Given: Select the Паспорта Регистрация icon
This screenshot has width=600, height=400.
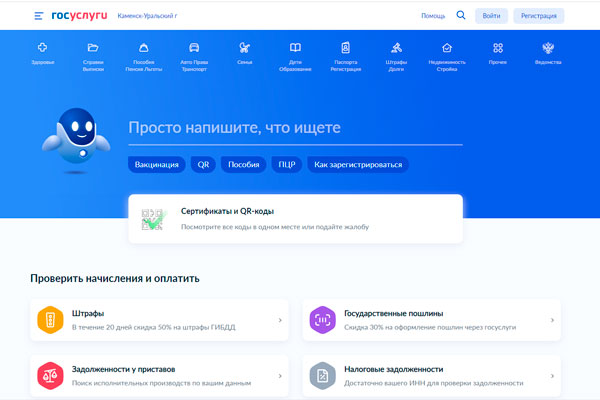Looking at the screenshot, I should pyautogui.click(x=346, y=47).
